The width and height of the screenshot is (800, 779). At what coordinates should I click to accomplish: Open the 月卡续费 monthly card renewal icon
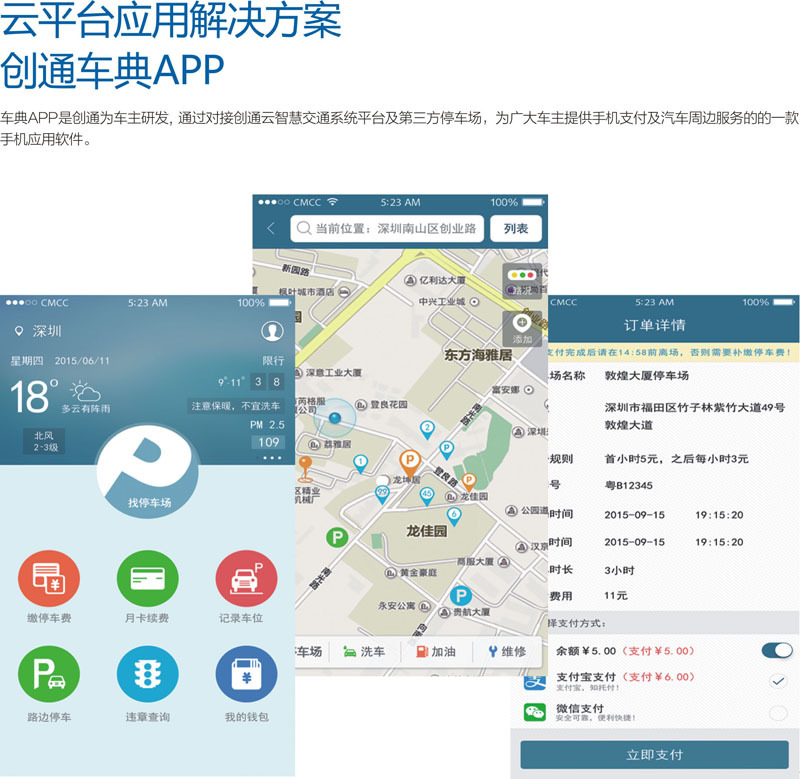pyautogui.click(x=147, y=579)
